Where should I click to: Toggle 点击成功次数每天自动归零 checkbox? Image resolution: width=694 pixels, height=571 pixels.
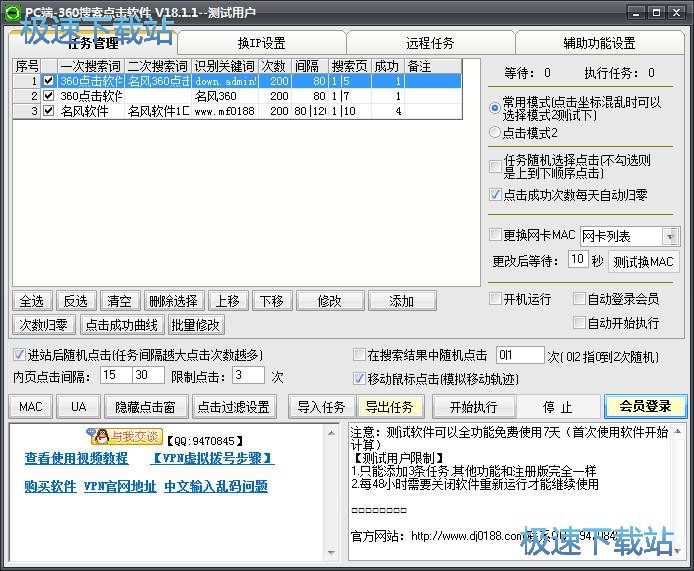(495, 194)
